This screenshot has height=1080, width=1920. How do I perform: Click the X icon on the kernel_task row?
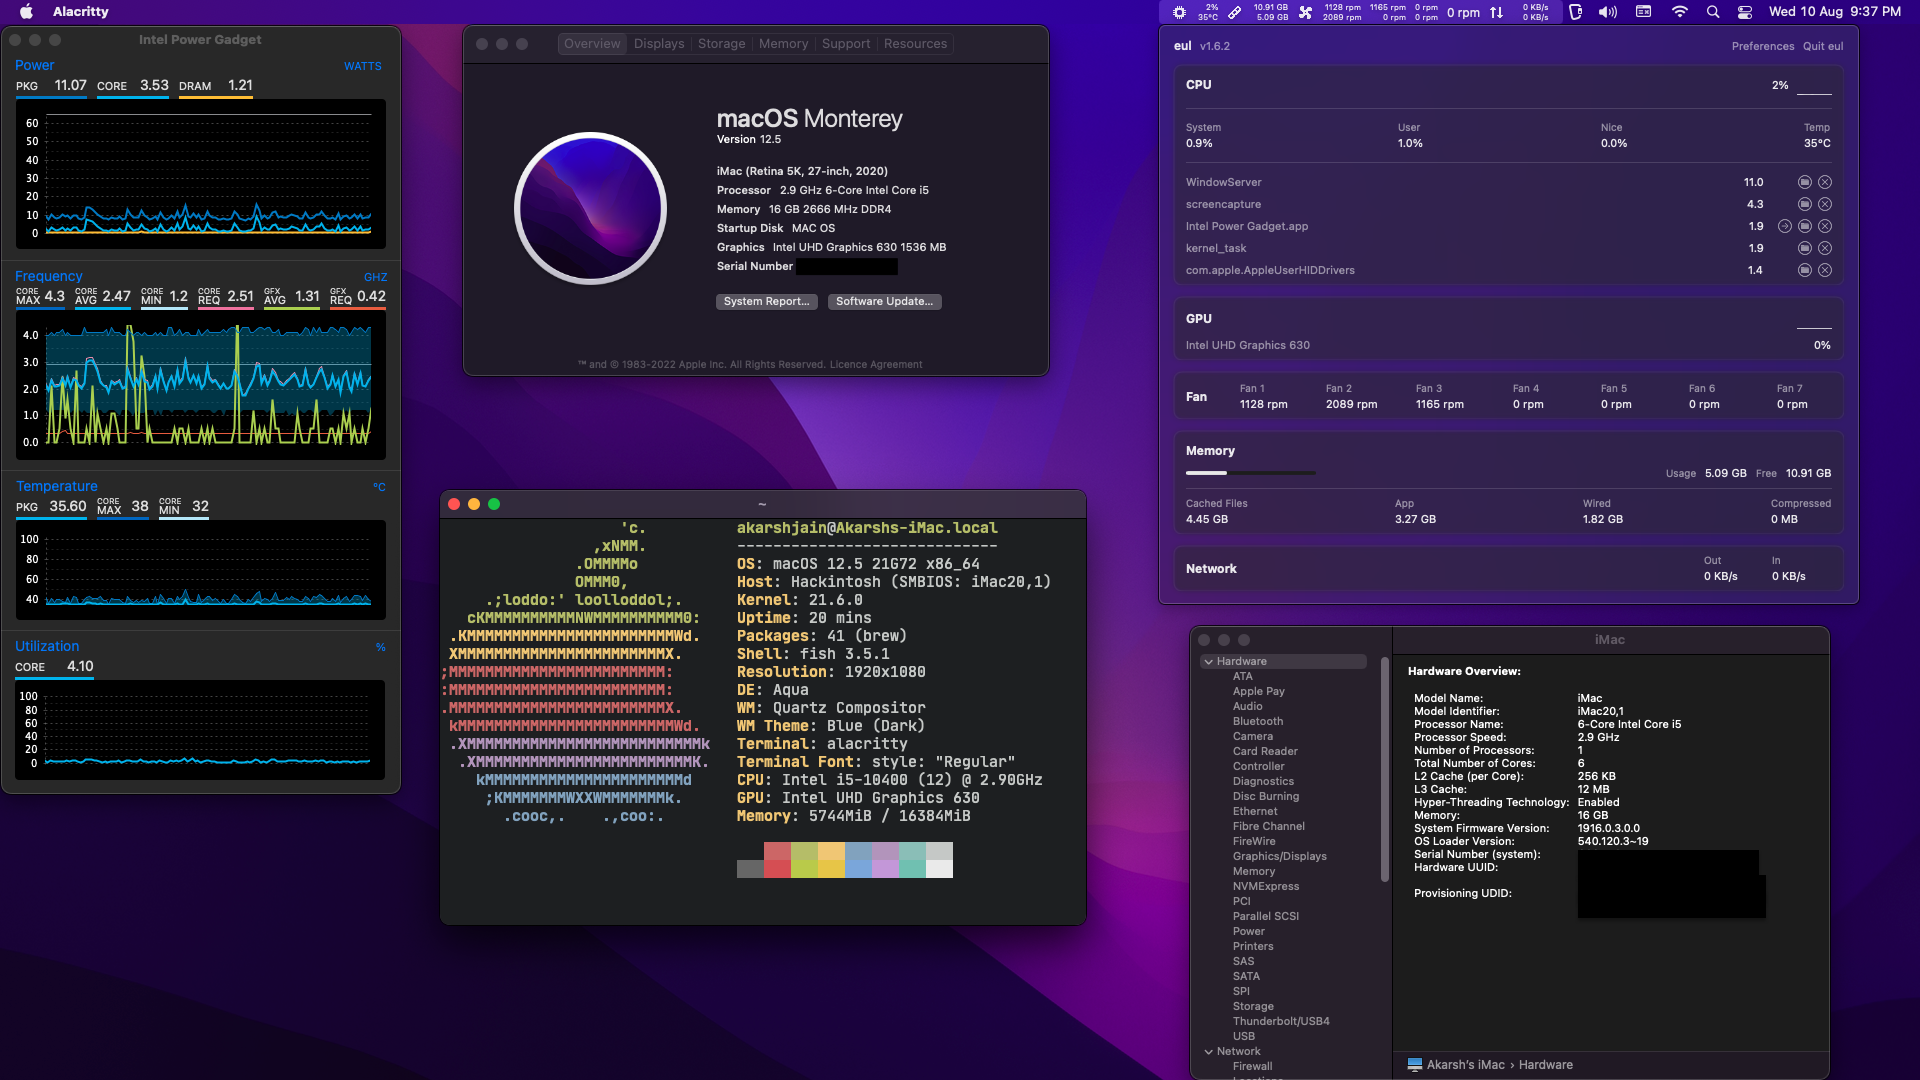coord(1825,248)
